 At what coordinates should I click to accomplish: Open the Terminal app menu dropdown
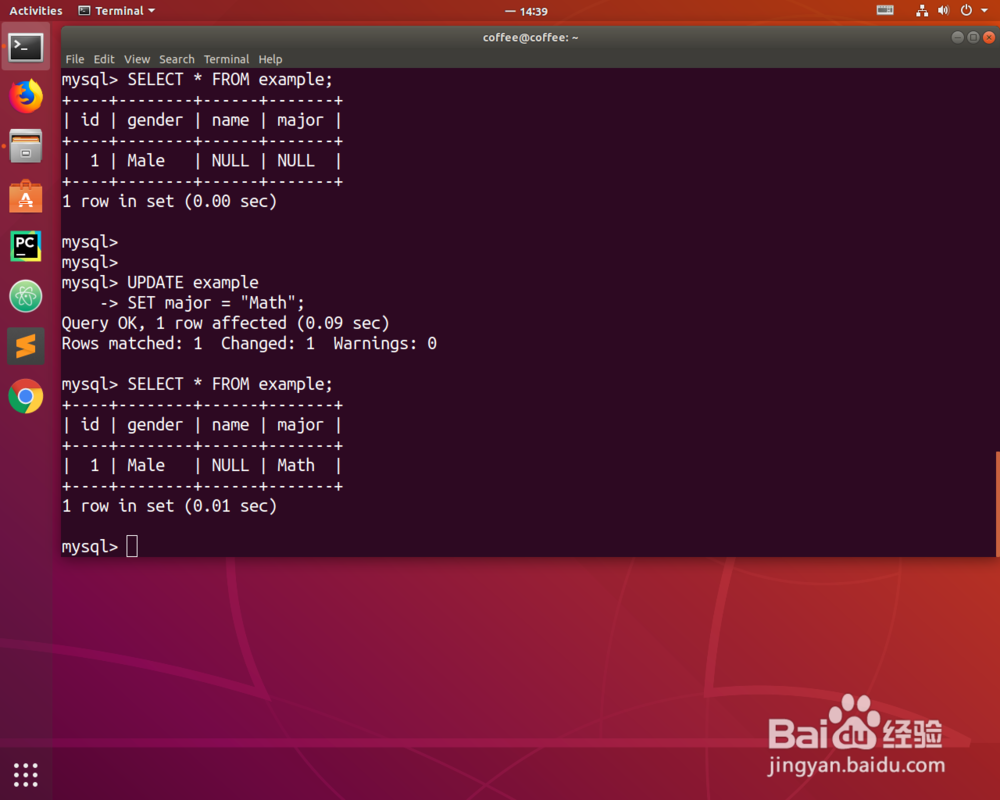coord(117,11)
